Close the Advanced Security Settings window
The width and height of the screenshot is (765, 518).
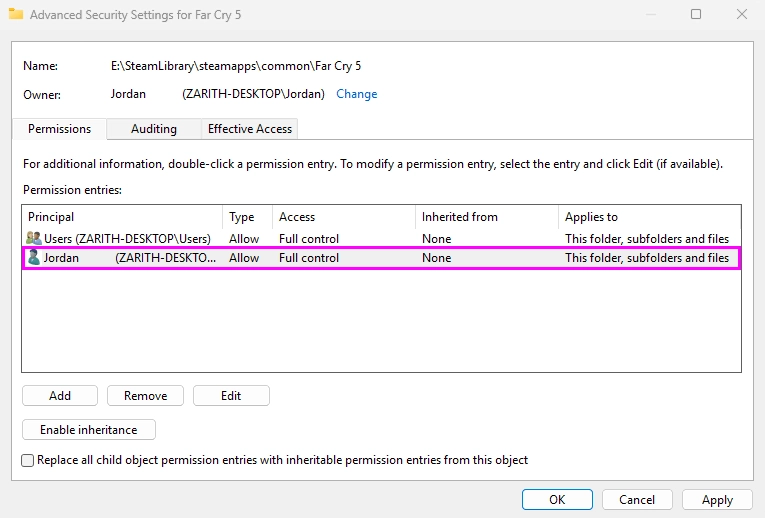click(742, 14)
